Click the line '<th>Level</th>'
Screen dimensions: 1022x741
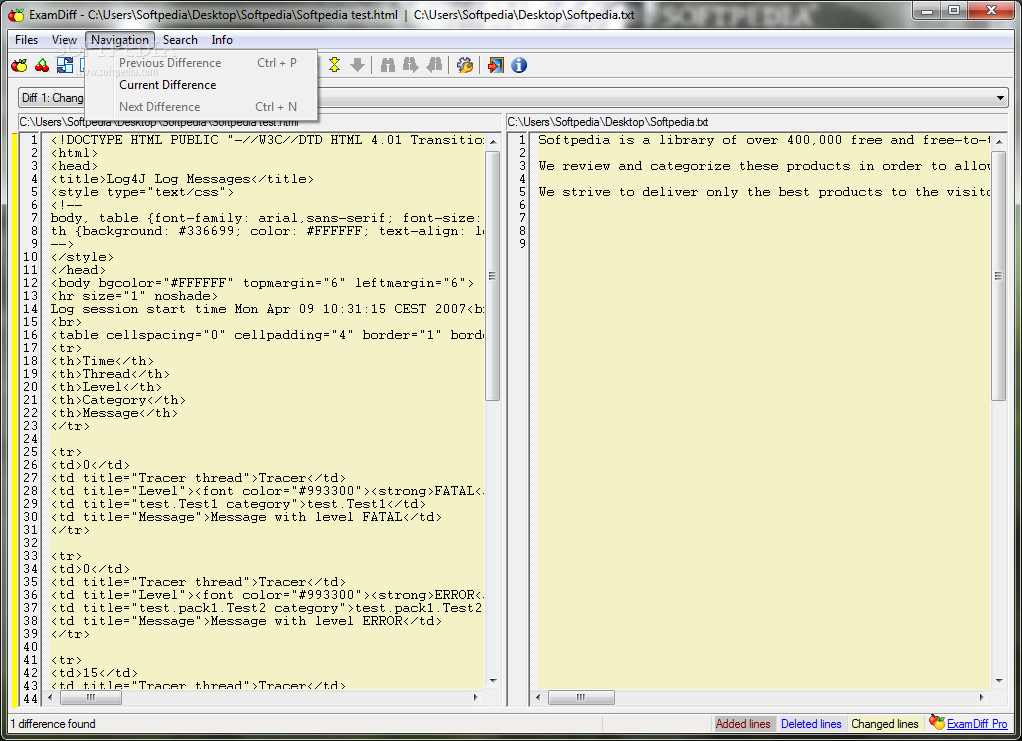tap(106, 386)
